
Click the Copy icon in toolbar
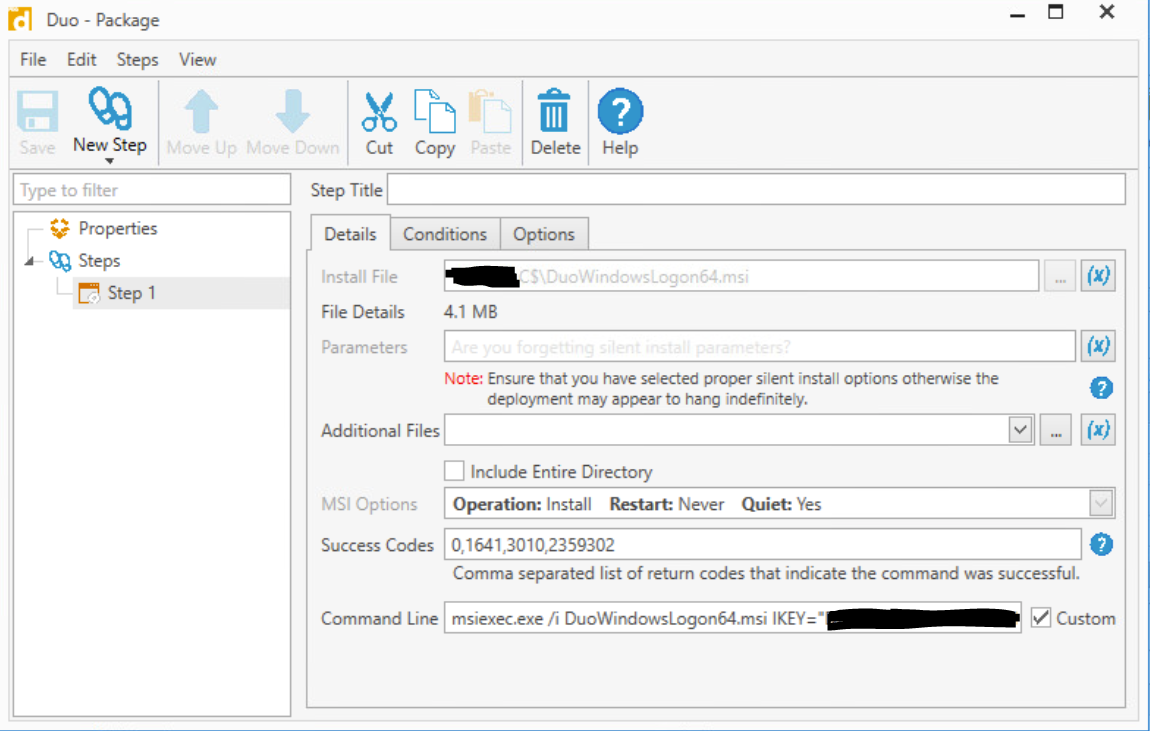click(434, 110)
